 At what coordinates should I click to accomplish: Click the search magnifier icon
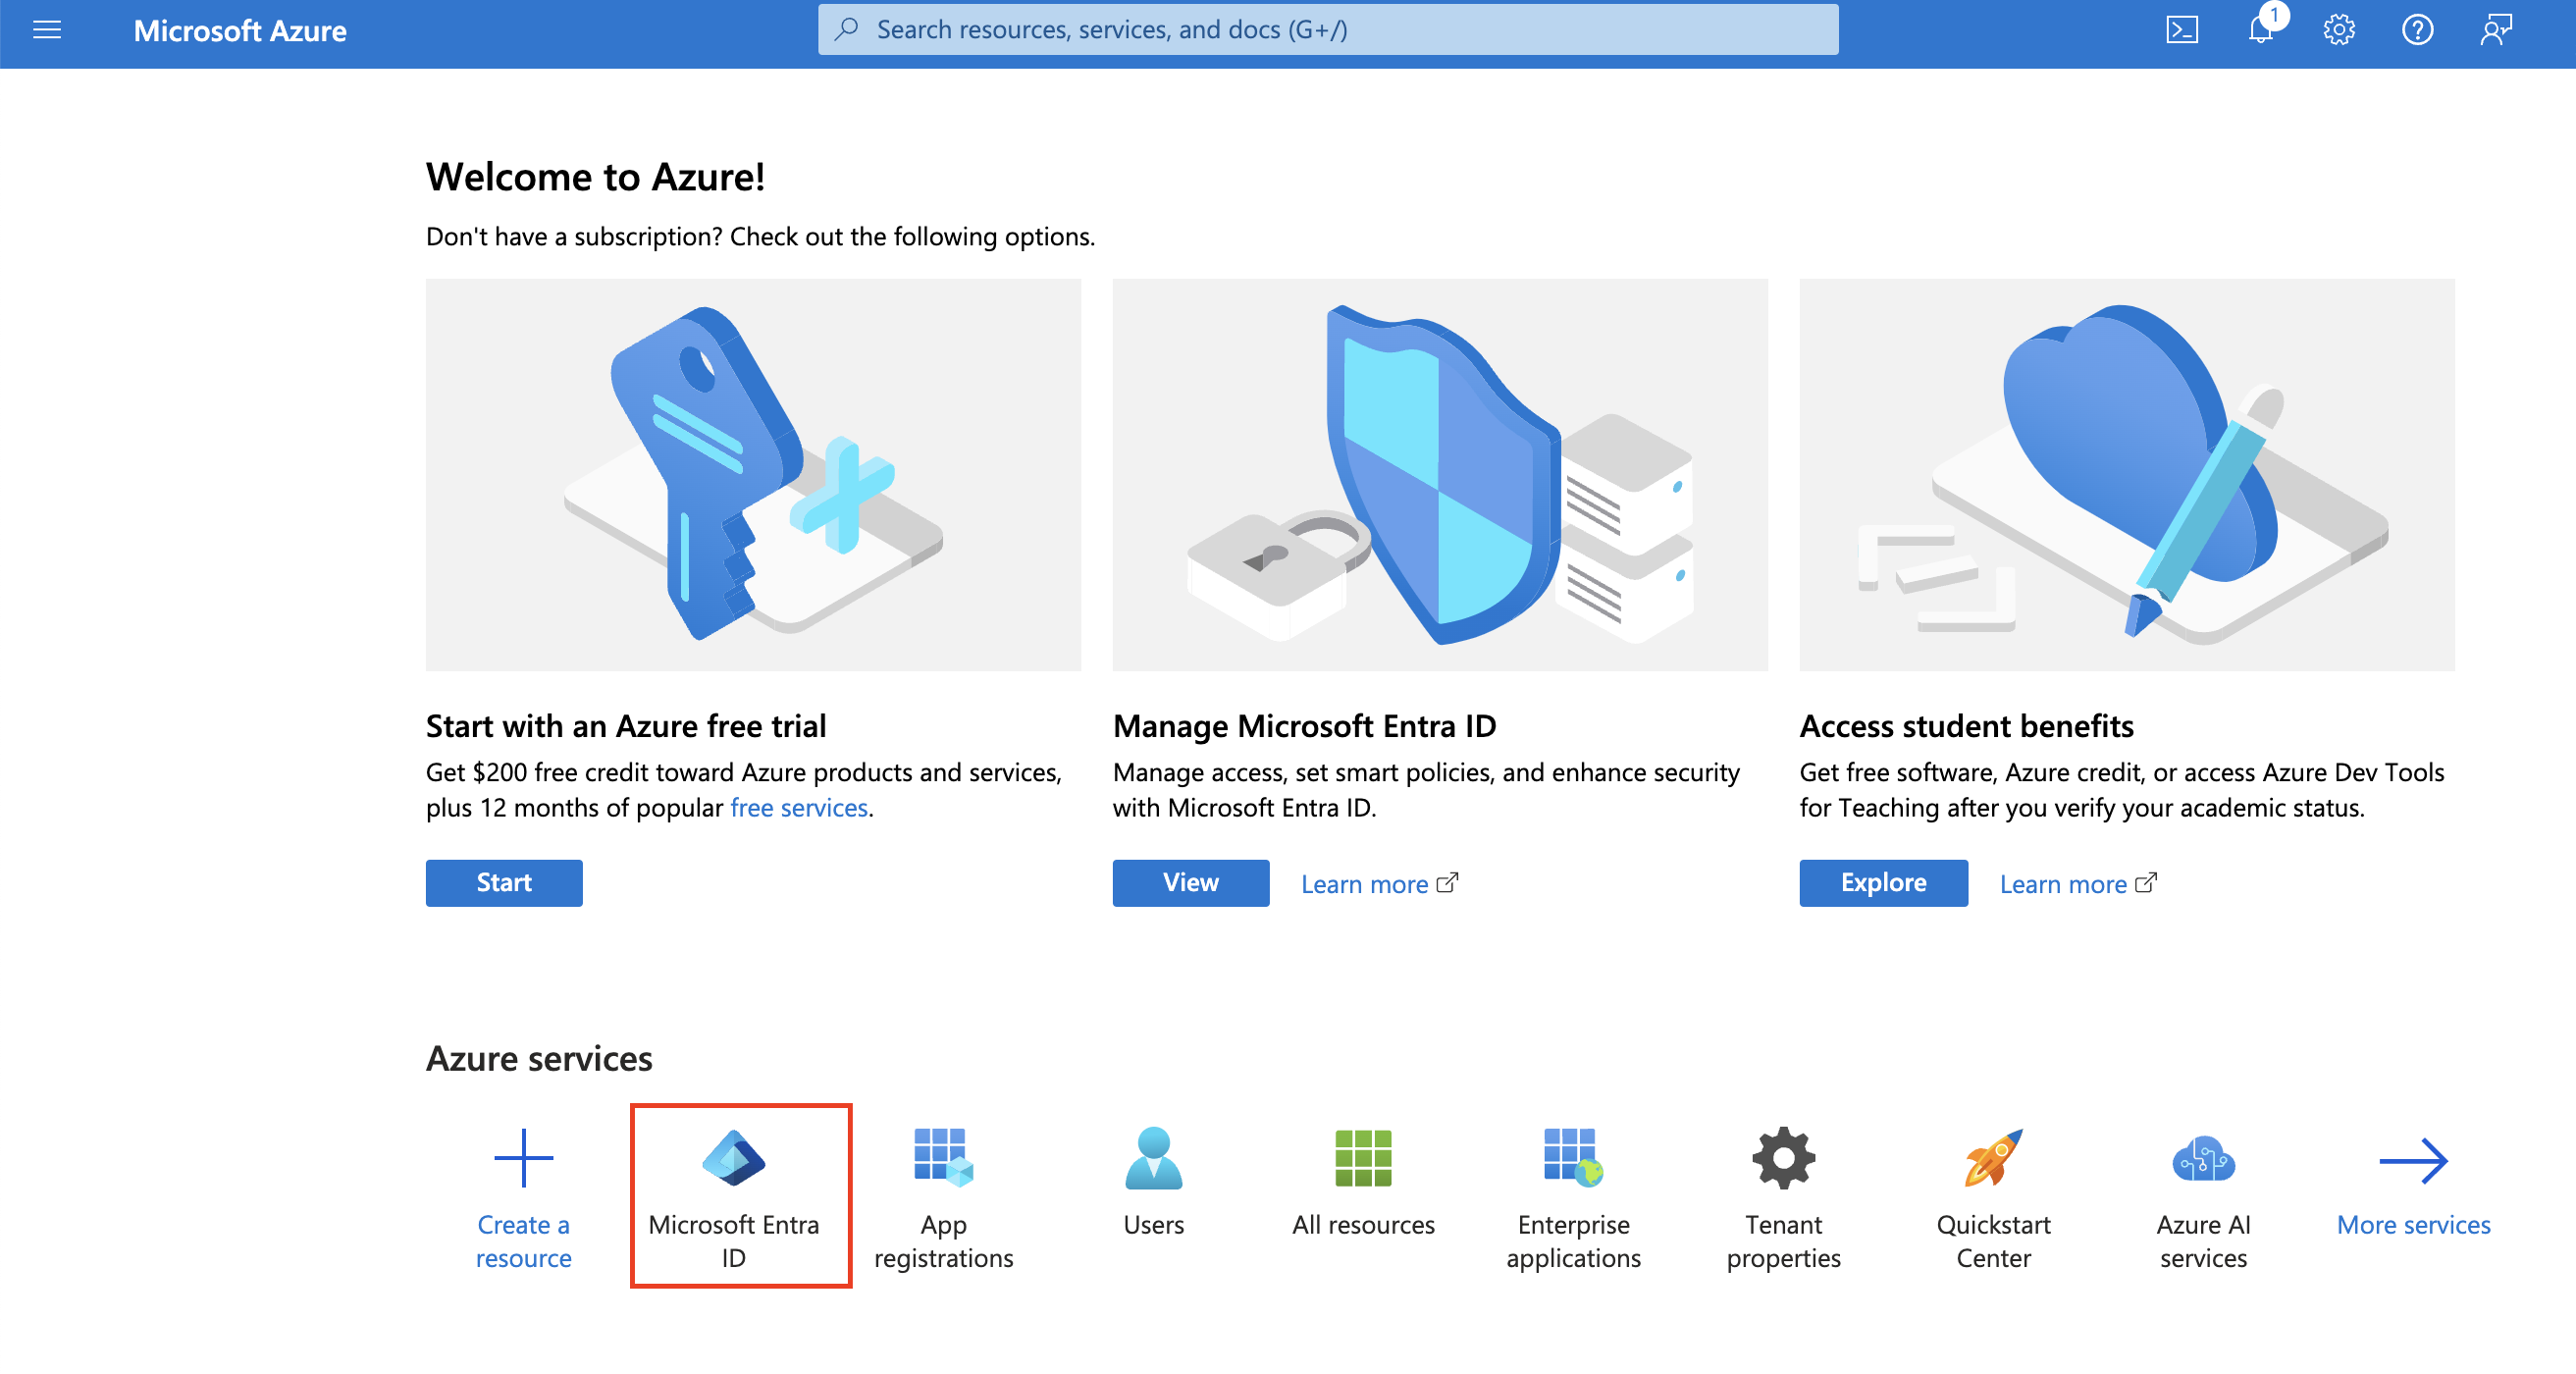pyautogui.click(x=848, y=29)
